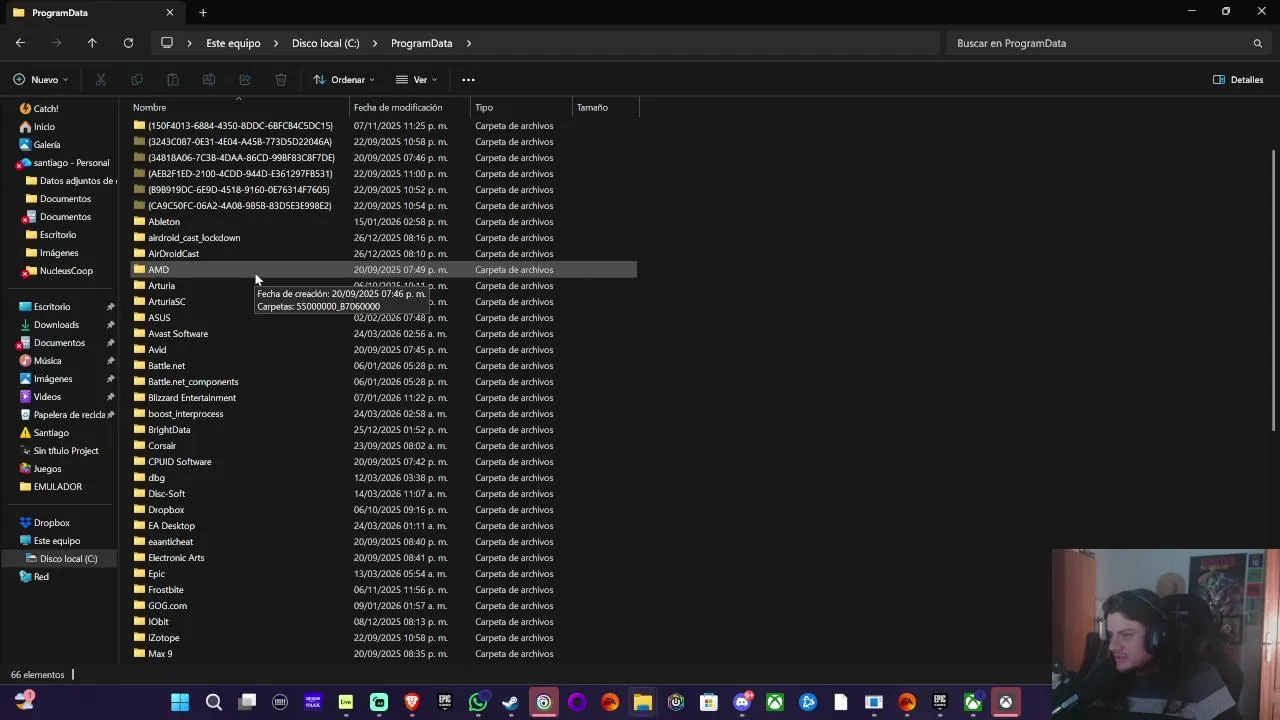Open a new tab with plus button

(x=203, y=12)
